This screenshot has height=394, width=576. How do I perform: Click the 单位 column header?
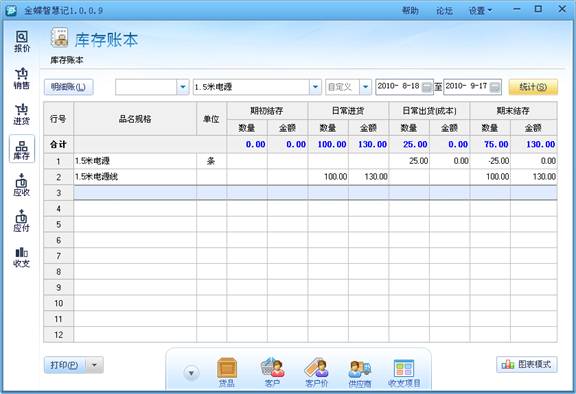[x=211, y=119]
